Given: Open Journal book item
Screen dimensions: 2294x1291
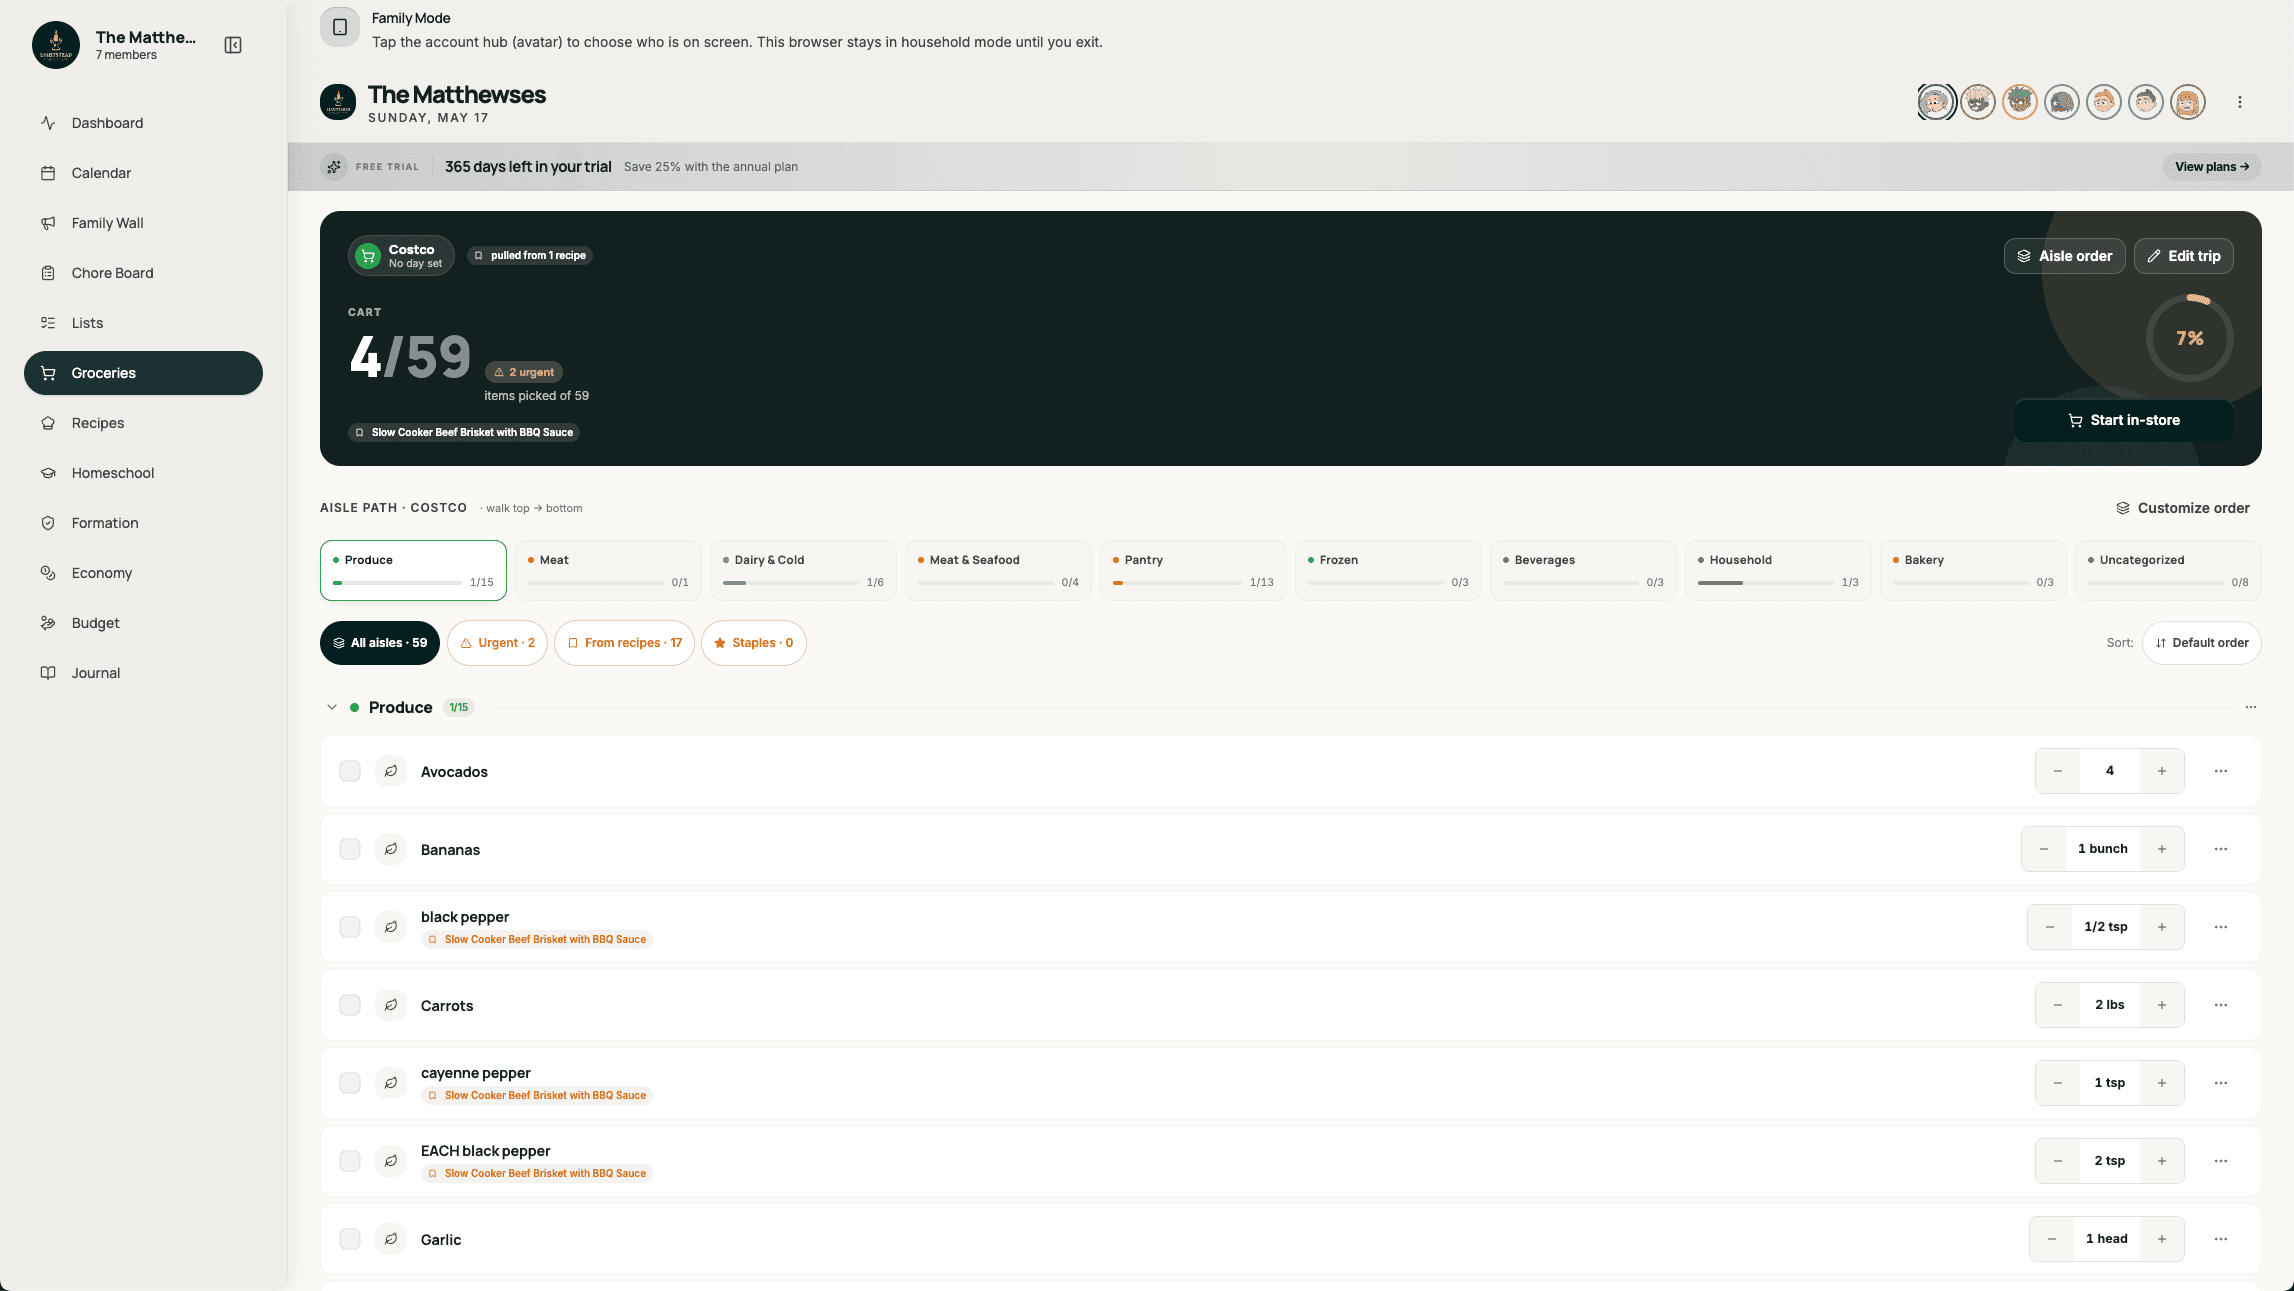Looking at the screenshot, I should pyautogui.click(x=143, y=673).
